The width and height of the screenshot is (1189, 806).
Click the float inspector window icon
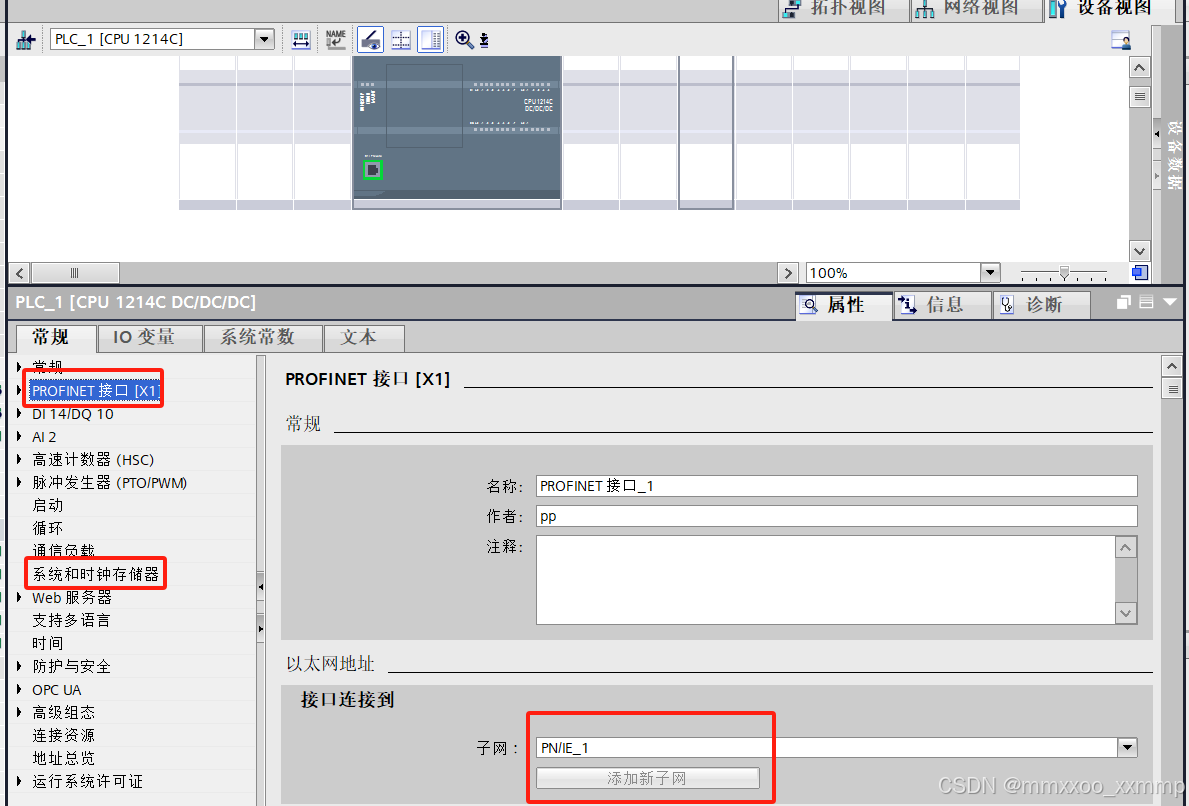click(1124, 302)
